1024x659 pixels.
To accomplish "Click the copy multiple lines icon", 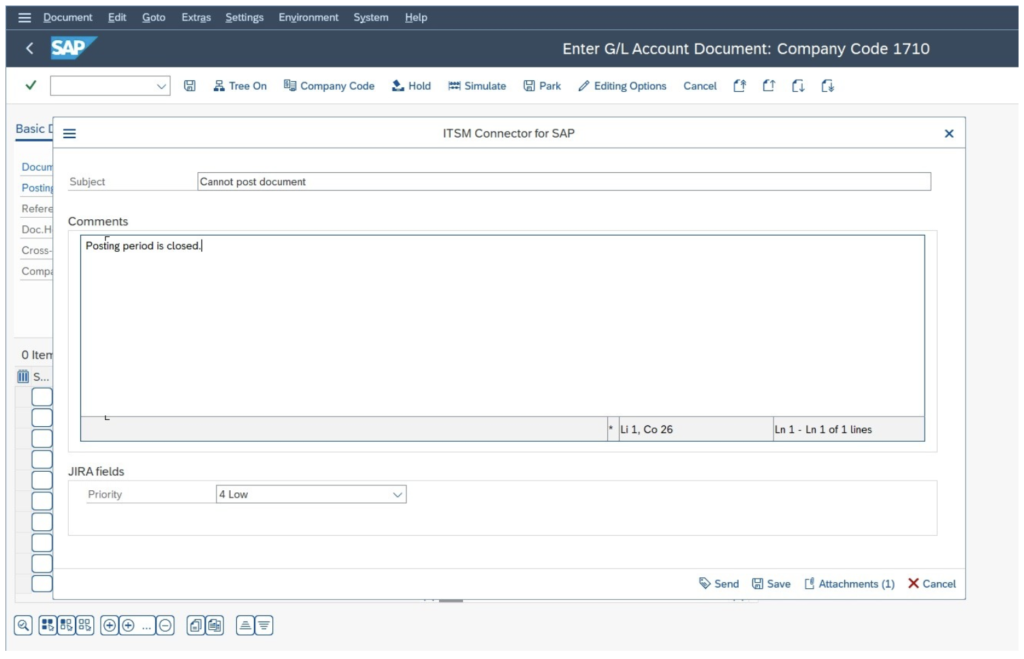I will point(215,625).
